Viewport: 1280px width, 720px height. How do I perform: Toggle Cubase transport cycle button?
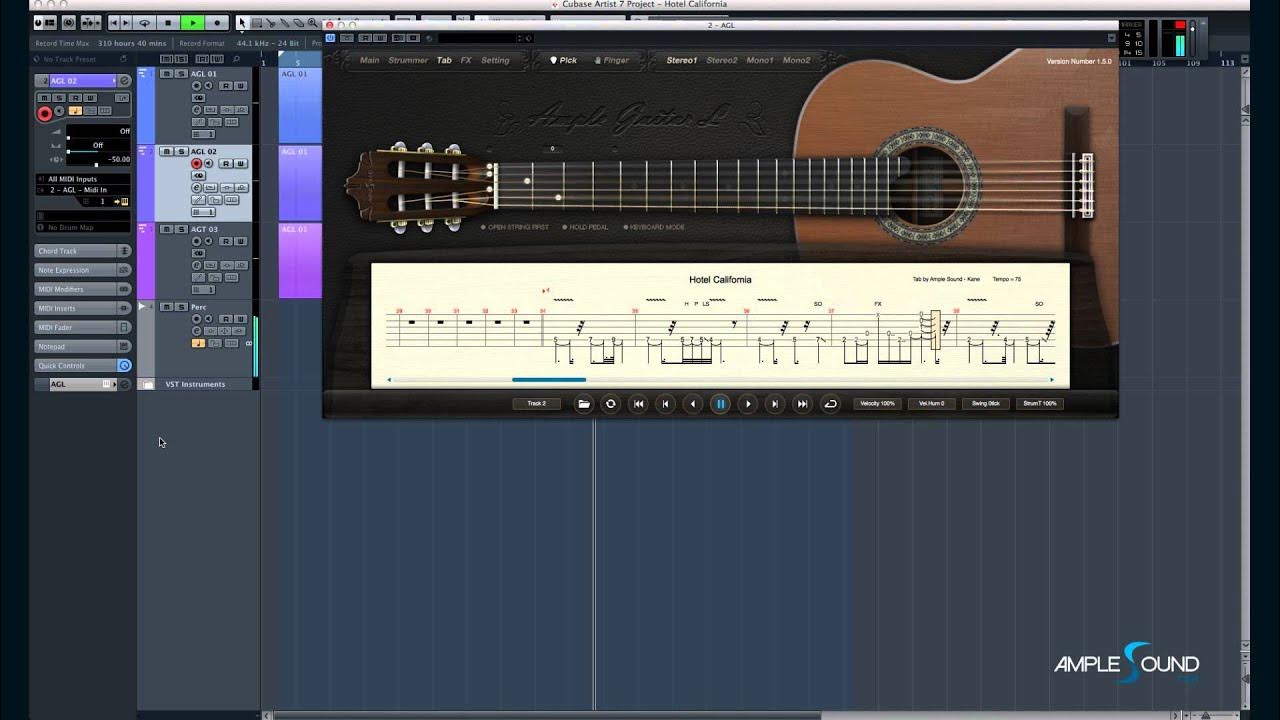tap(144, 23)
